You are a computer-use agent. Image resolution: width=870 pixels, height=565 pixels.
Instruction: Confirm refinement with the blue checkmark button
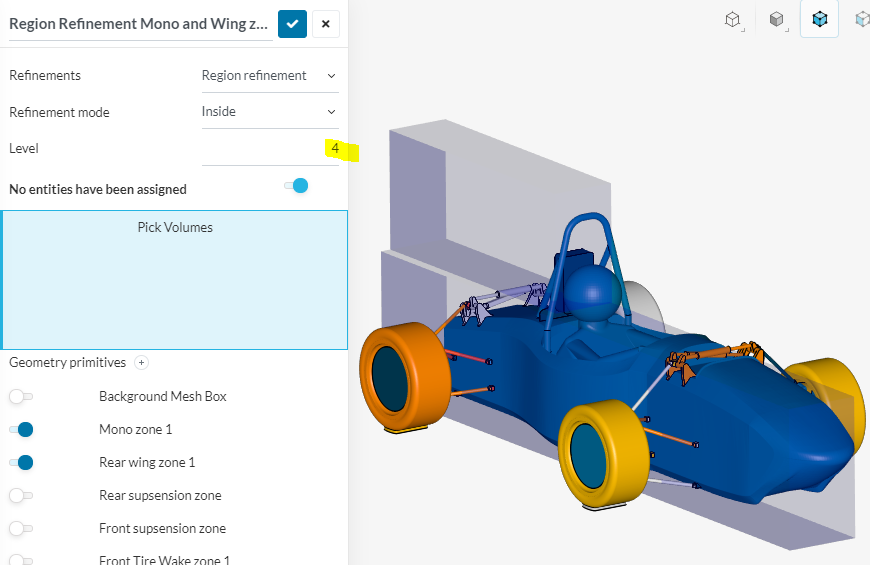click(x=292, y=24)
